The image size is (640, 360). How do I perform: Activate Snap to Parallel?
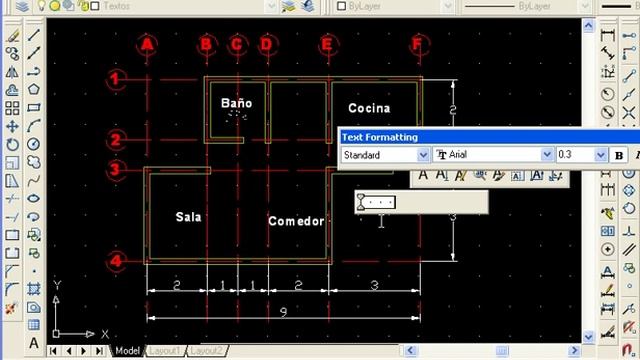629,249
